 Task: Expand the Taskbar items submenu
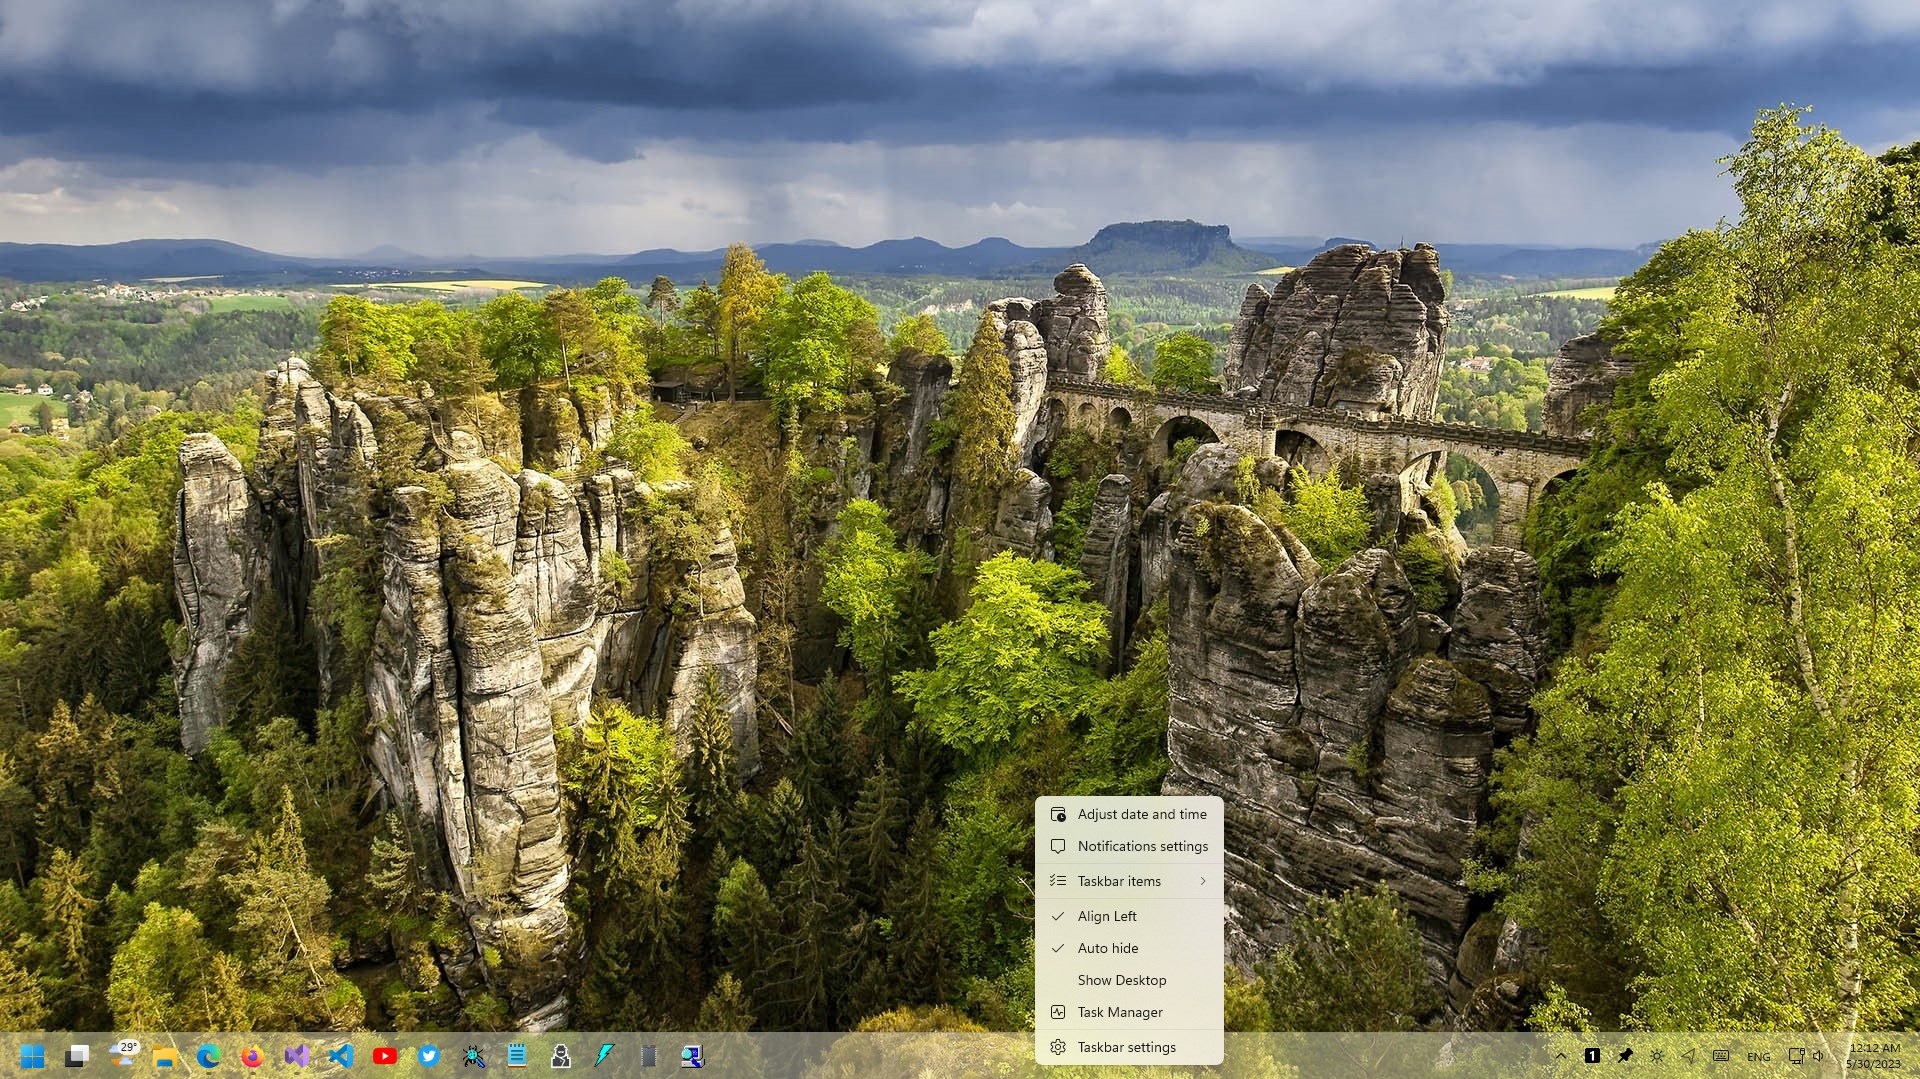pyautogui.click(x=1129, y=882)
